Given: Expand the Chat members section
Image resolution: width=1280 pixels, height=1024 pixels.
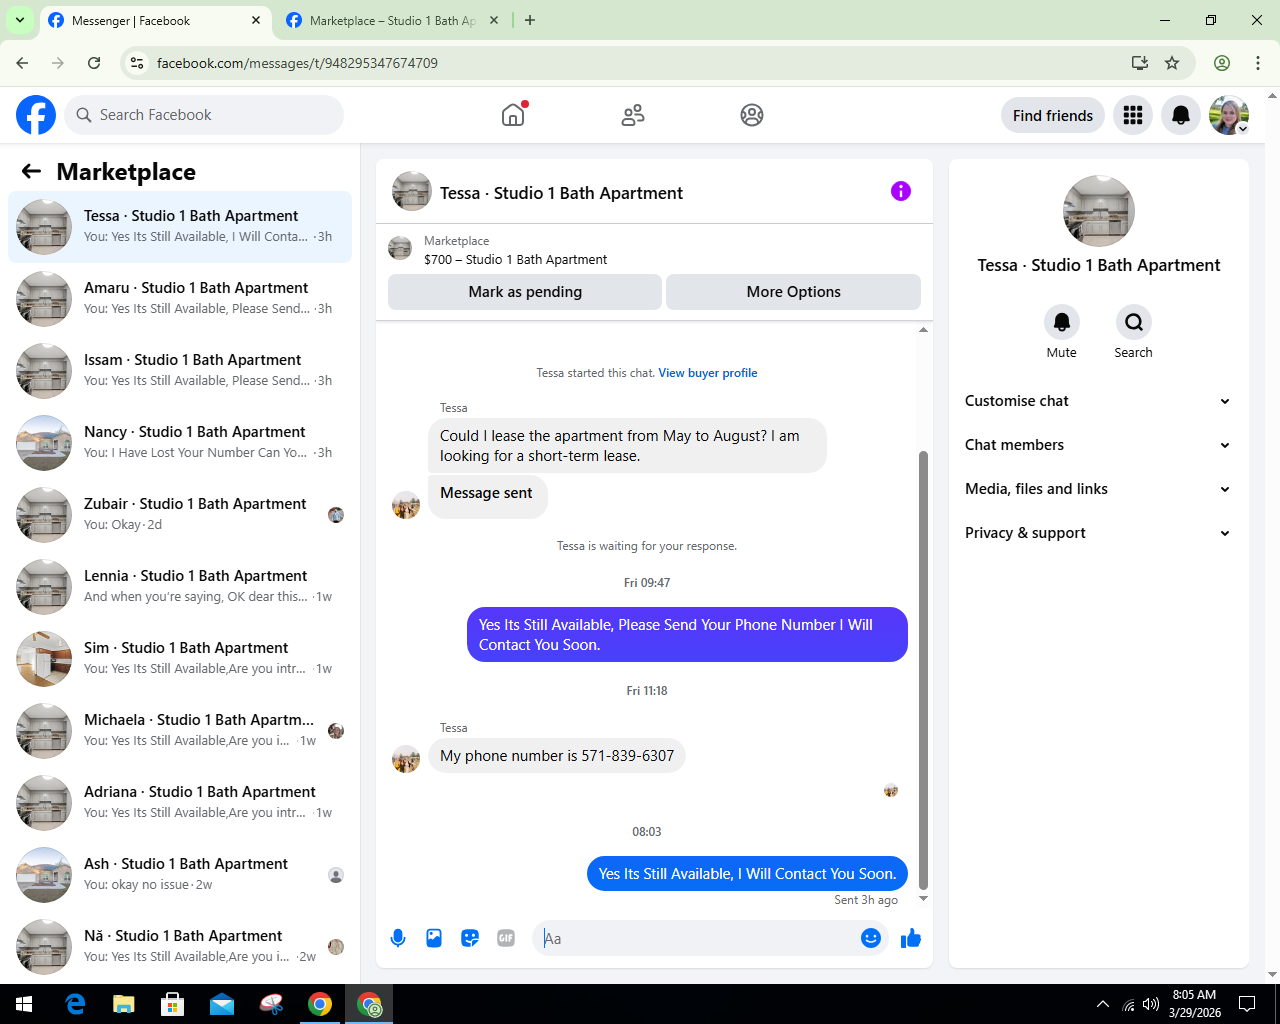Looking at the screenshot, I should (x=1098, y=445).
